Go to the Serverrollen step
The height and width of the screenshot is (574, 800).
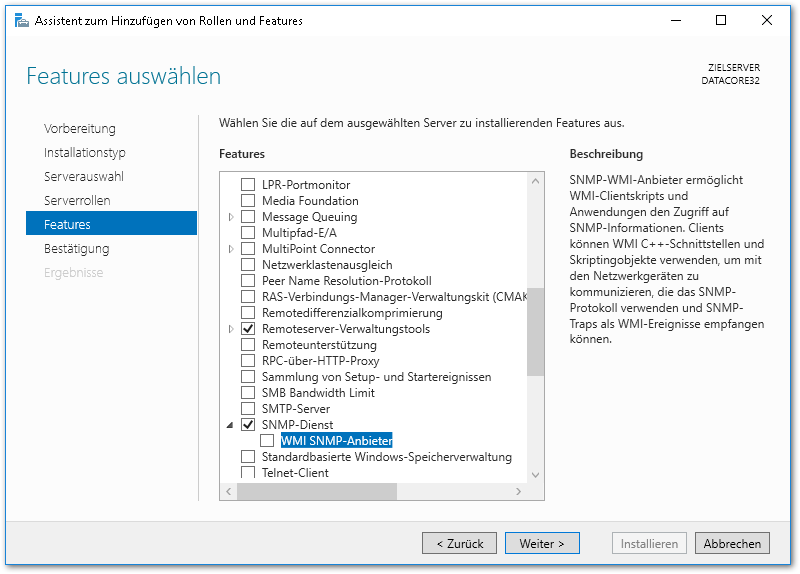[77, 201]
